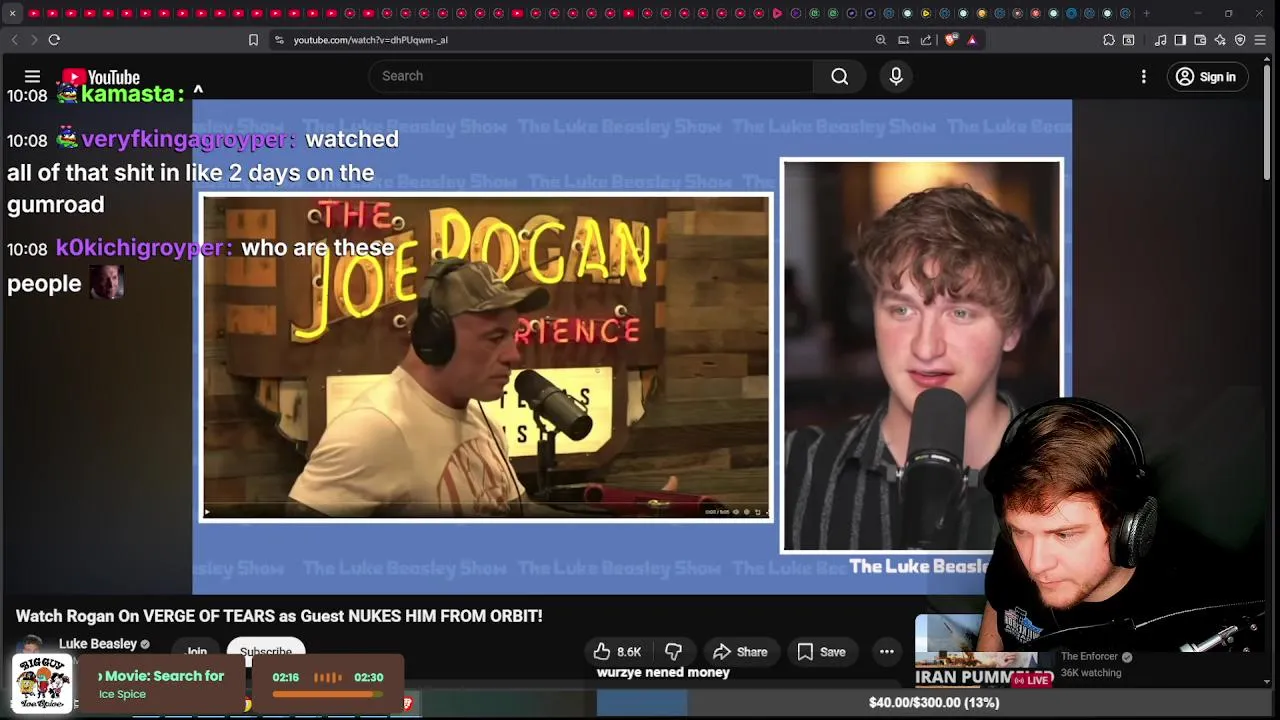Image resolution: width=1280 pixels, height=720 pixels.
Task: Click the Ice Spice song progress bar
Action: (x=327, y=694)
